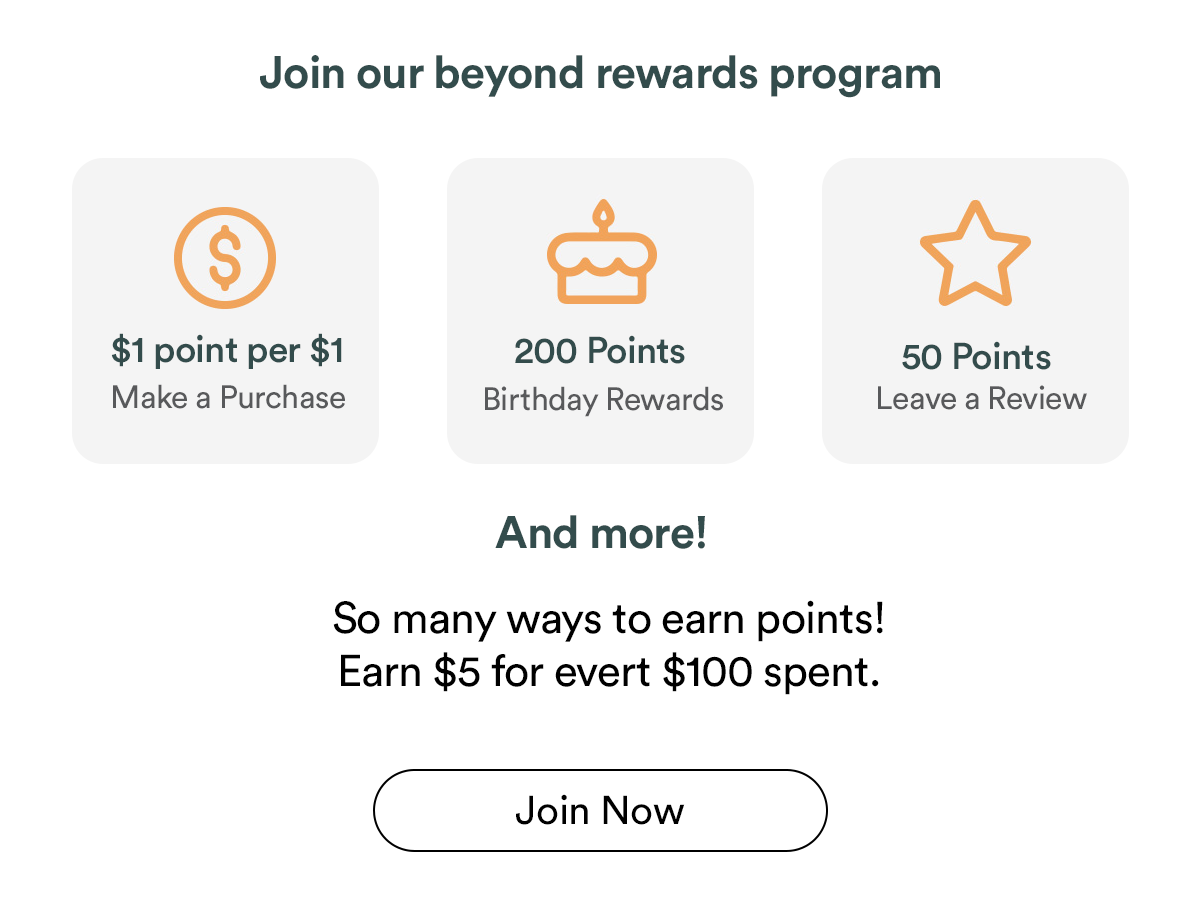Select the "$1 point per $1" title
The width and height of the screenshot is (1200, 904).
point(228,351)
